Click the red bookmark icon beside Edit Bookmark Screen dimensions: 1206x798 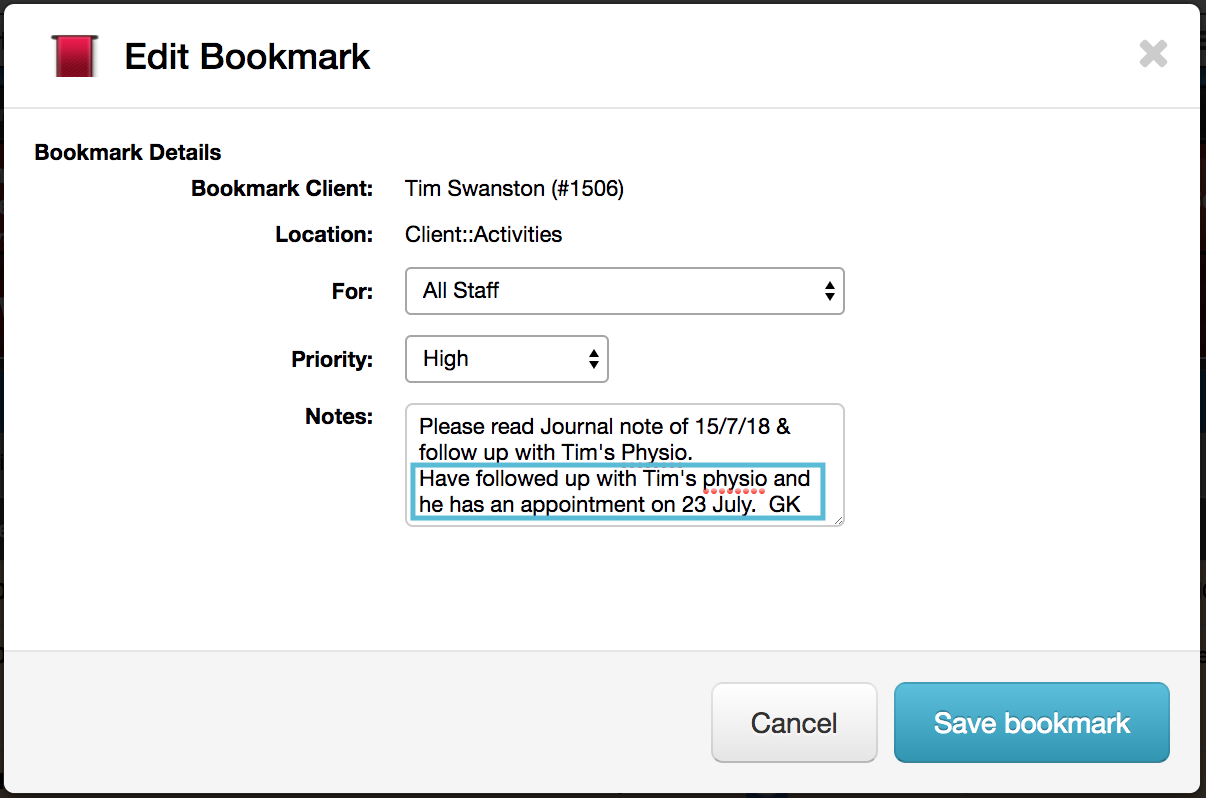click(x=73, y=55)
